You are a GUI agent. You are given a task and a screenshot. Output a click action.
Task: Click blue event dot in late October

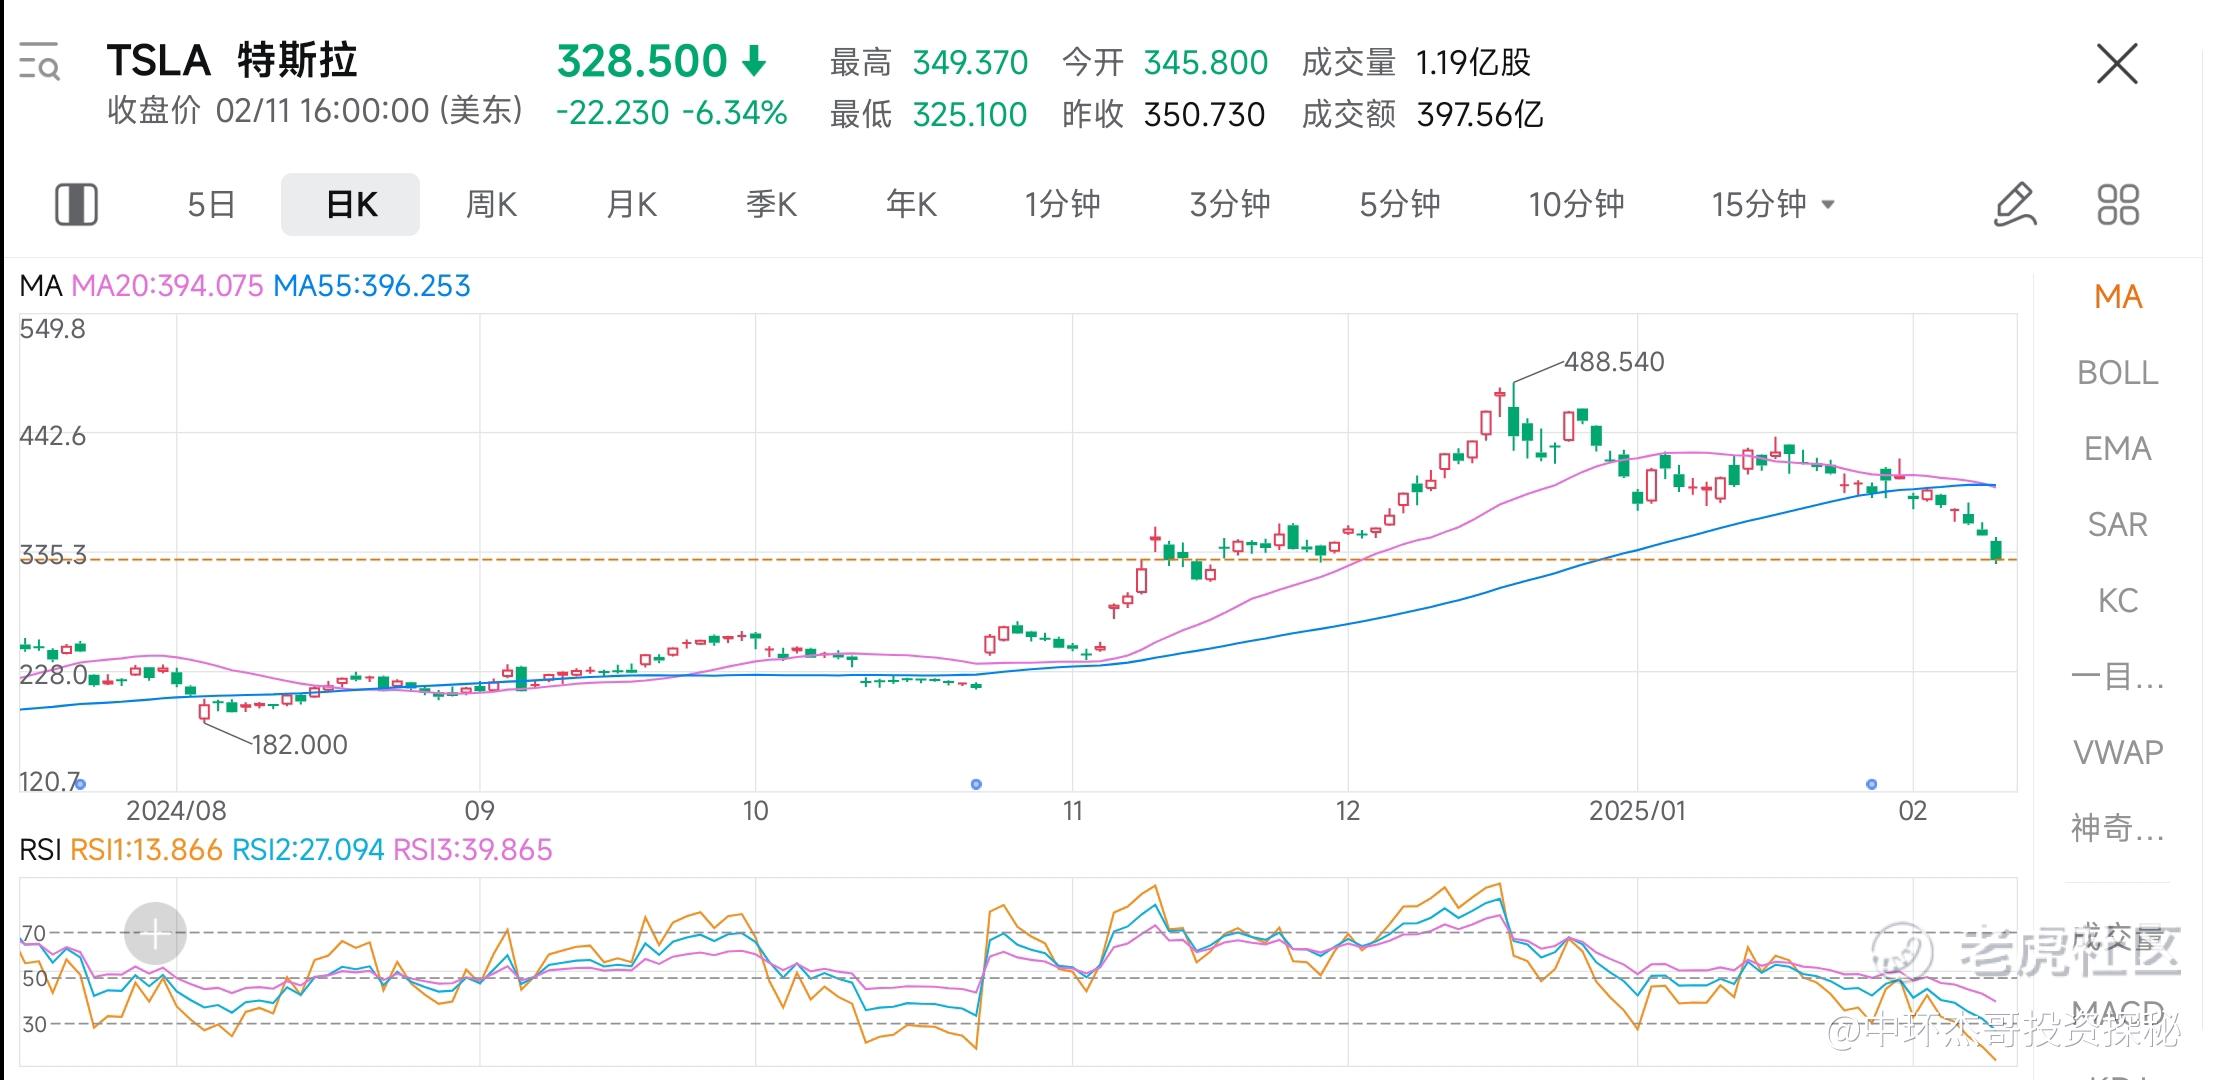pos(976,784)
